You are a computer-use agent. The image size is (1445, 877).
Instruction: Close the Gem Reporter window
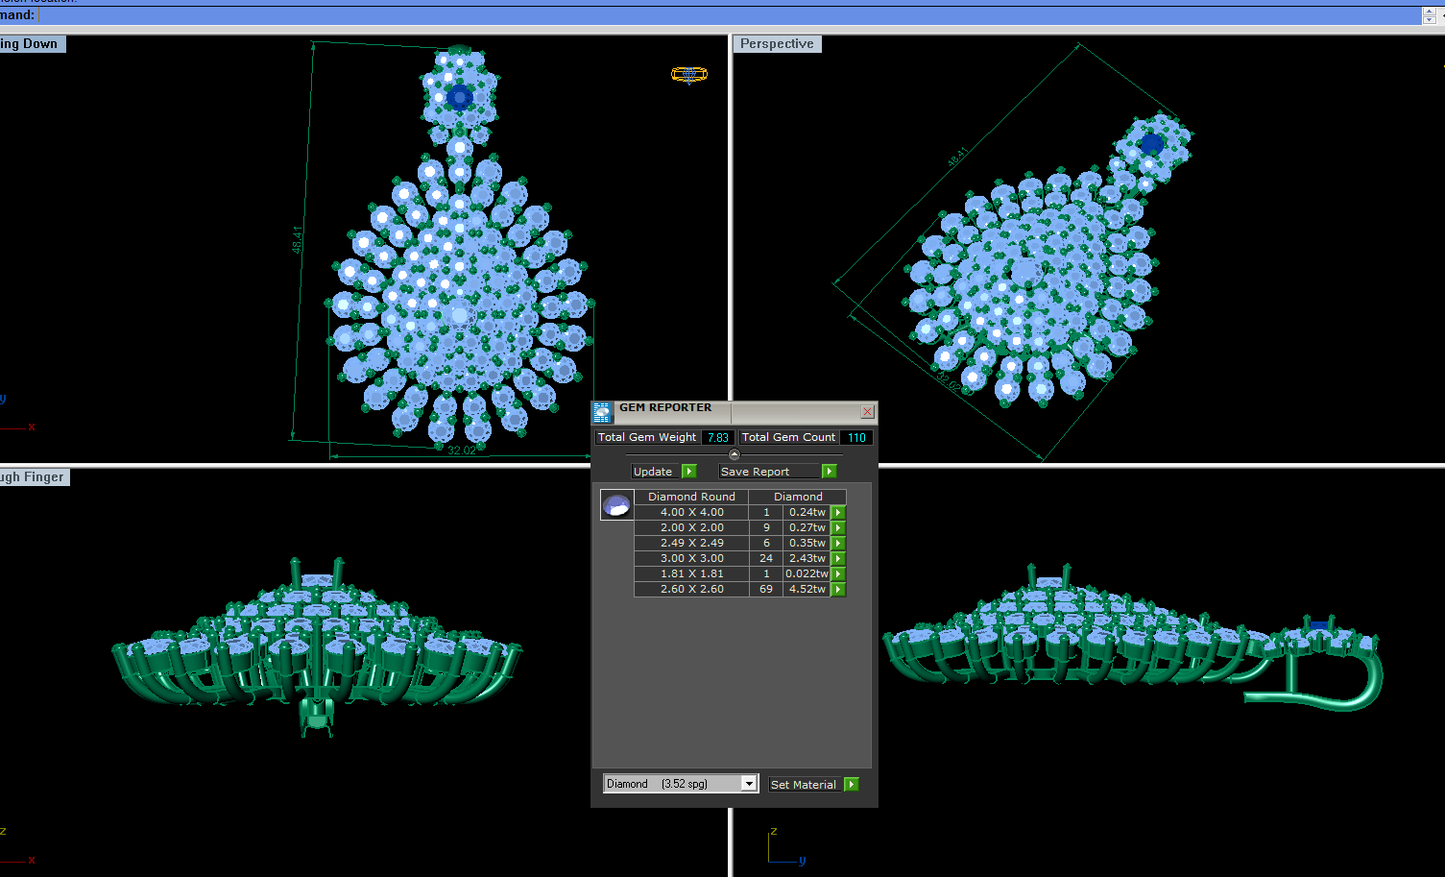click(867, 412)
